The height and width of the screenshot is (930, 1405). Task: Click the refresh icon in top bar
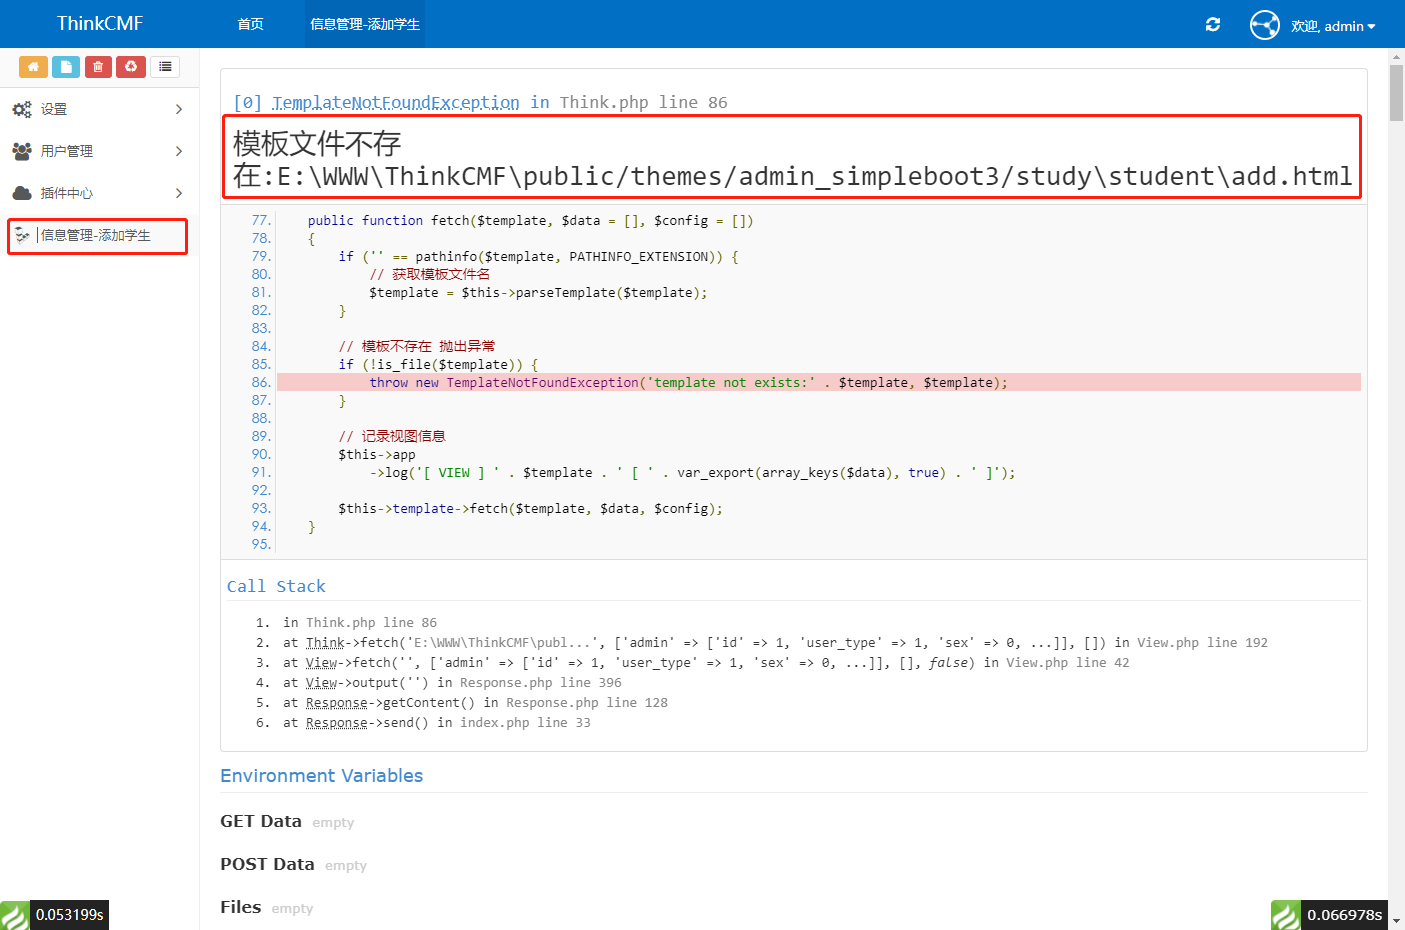1213,24
